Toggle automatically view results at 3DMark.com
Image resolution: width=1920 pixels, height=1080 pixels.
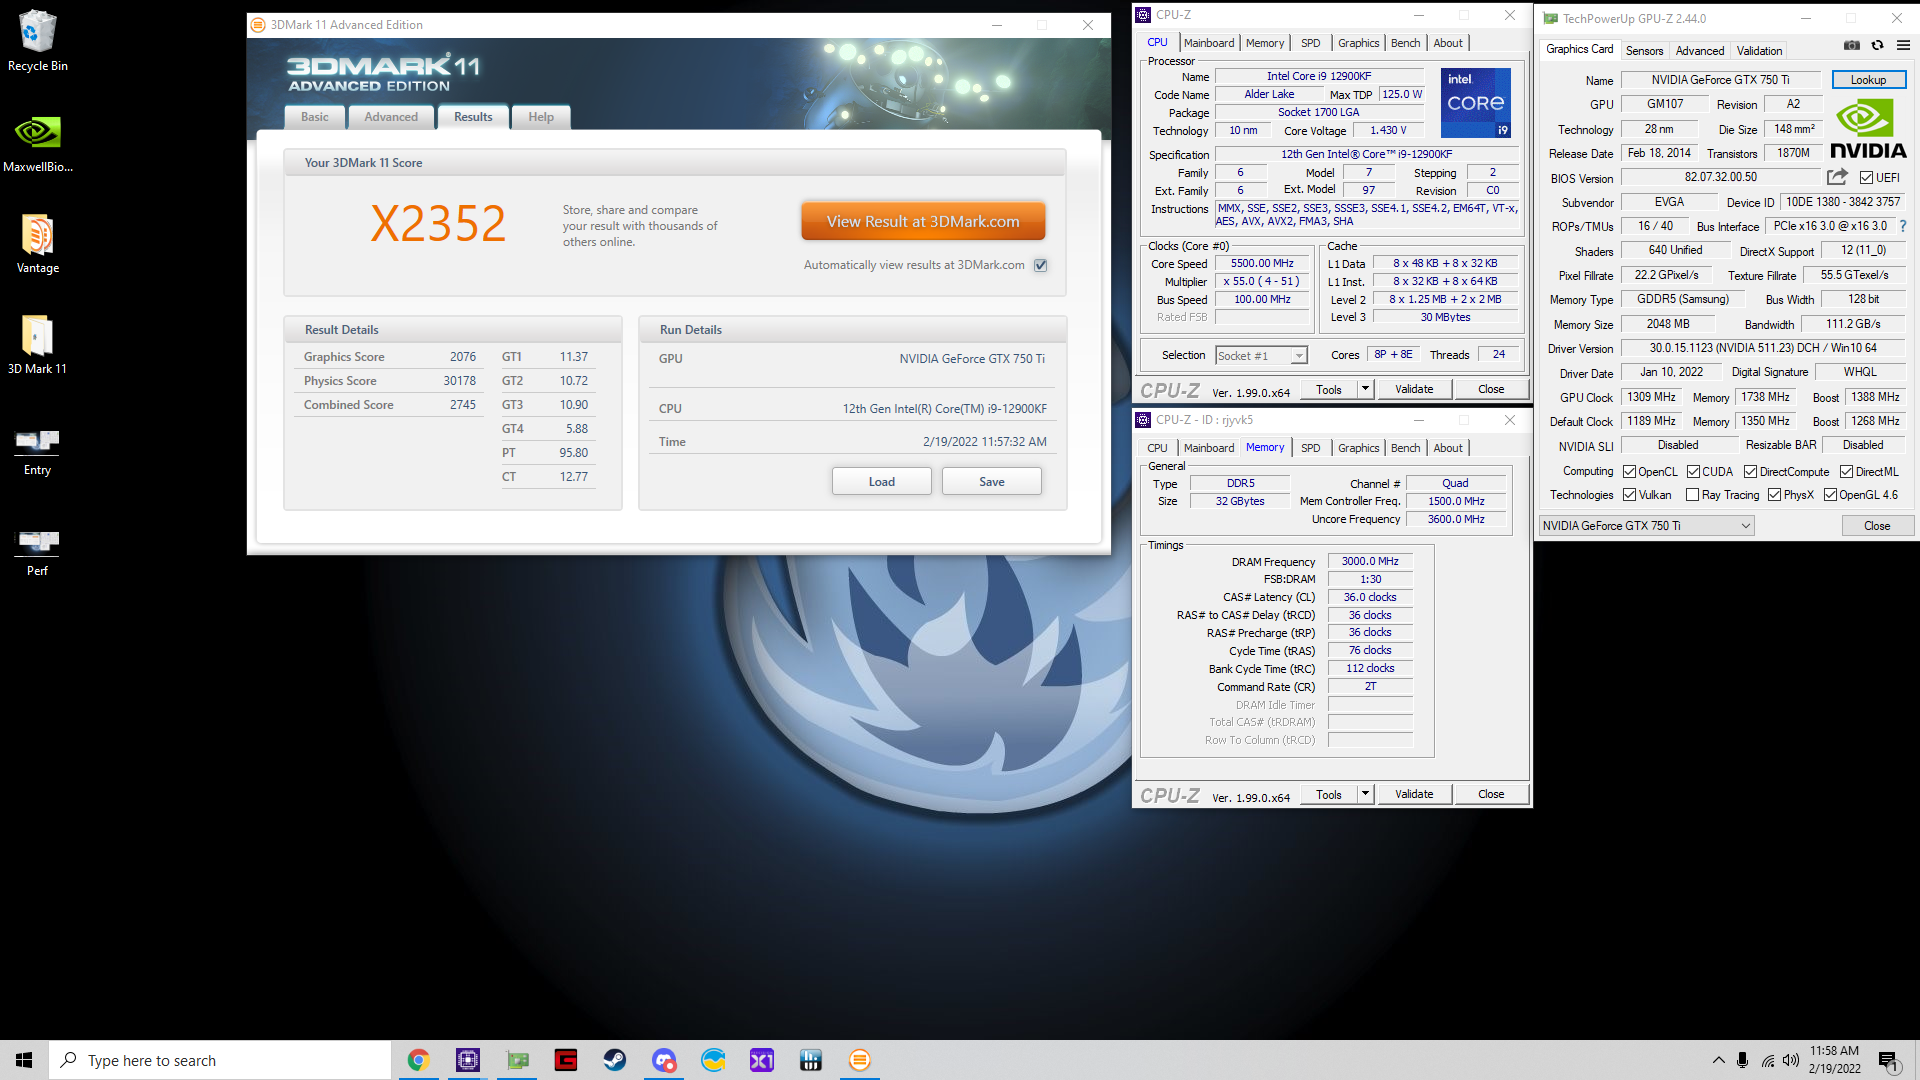[1041, 265]
